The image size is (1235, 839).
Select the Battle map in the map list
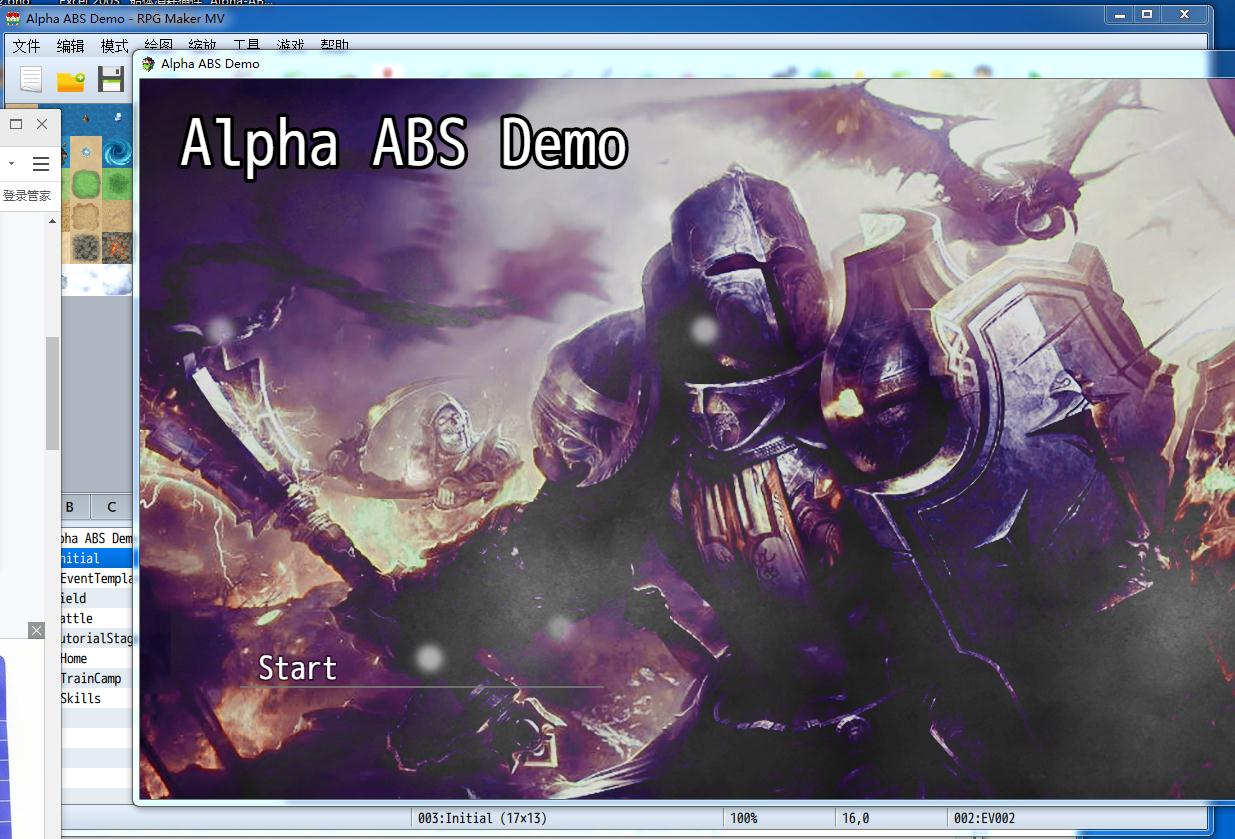point(96,618)
